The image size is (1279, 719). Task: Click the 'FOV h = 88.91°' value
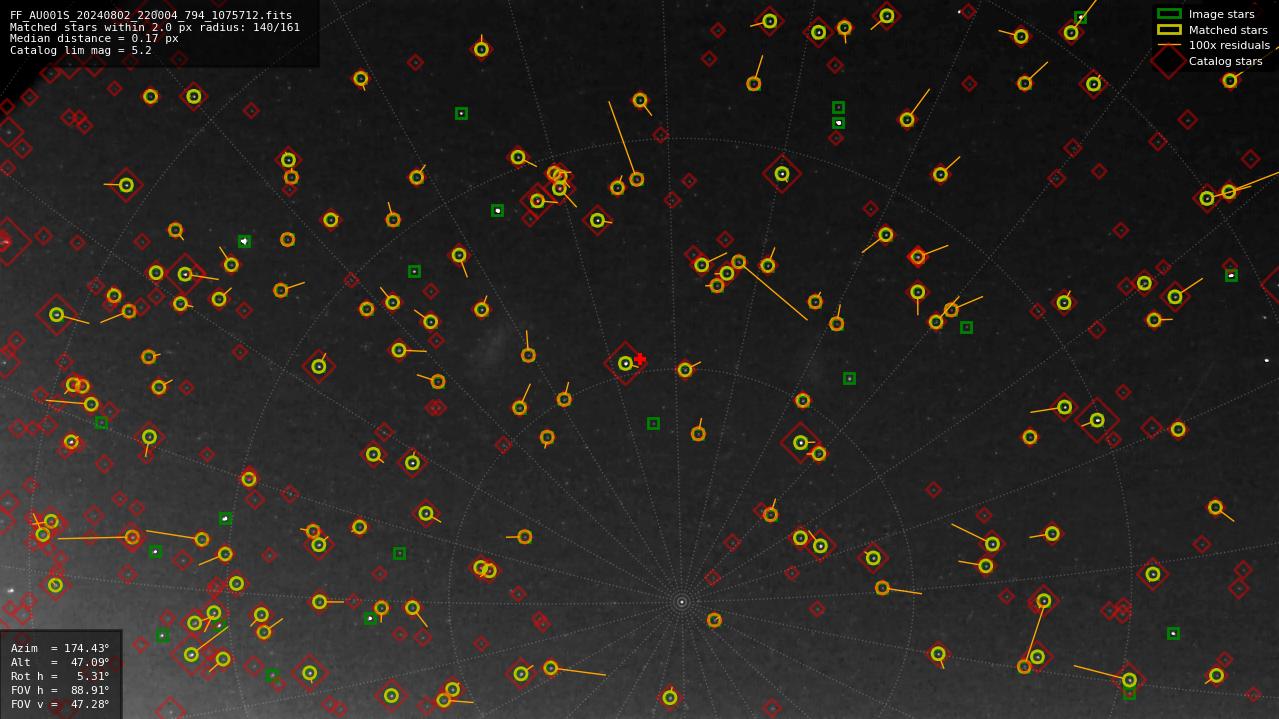pos(60,690)
